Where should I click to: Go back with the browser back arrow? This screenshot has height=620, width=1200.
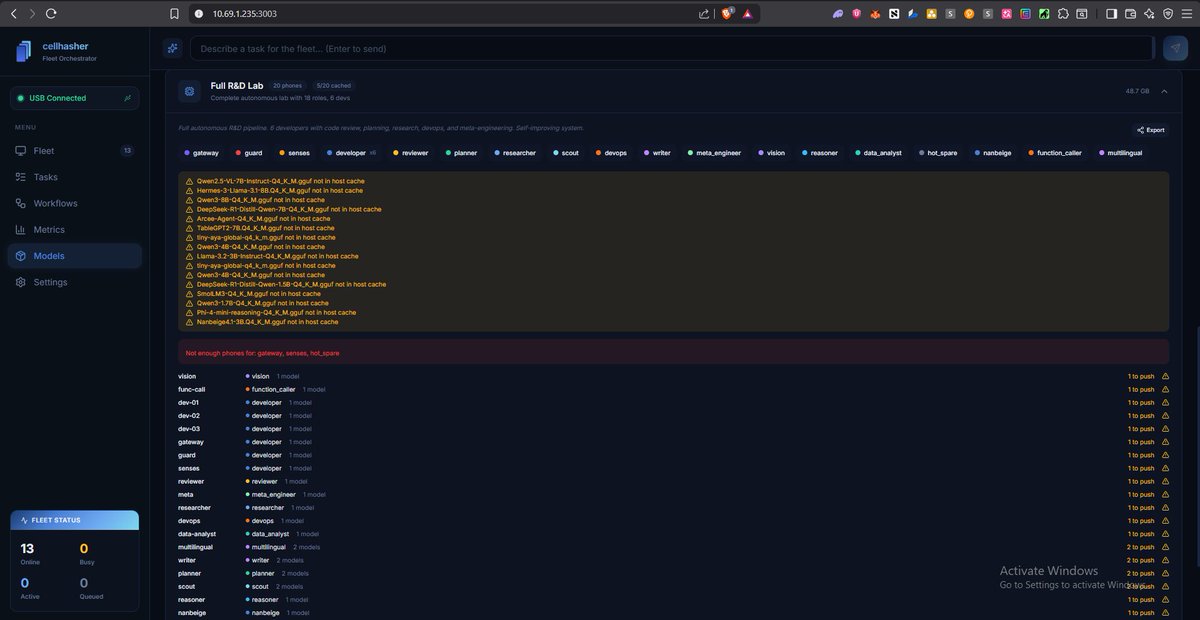pyautogui.click(x=13, y=13)
